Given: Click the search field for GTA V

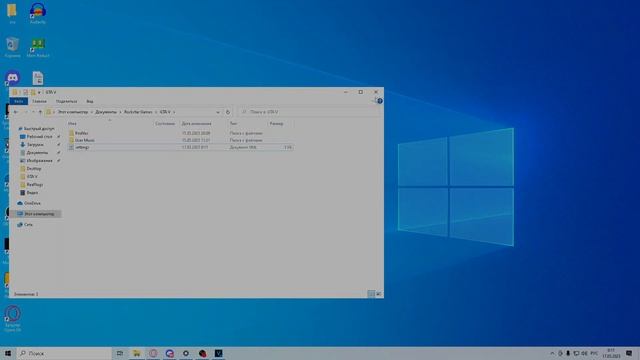Looking at the screenshot, I should click(309, 112).
